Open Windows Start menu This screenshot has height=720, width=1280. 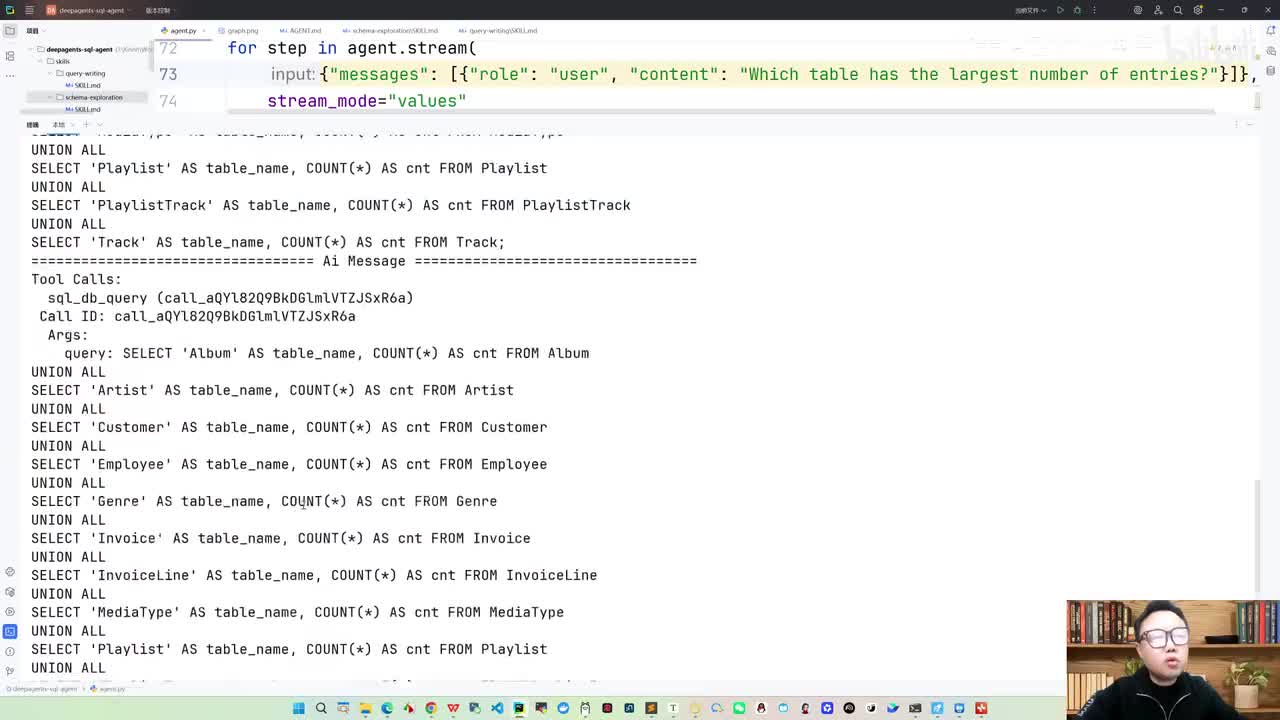click(299, 708)
